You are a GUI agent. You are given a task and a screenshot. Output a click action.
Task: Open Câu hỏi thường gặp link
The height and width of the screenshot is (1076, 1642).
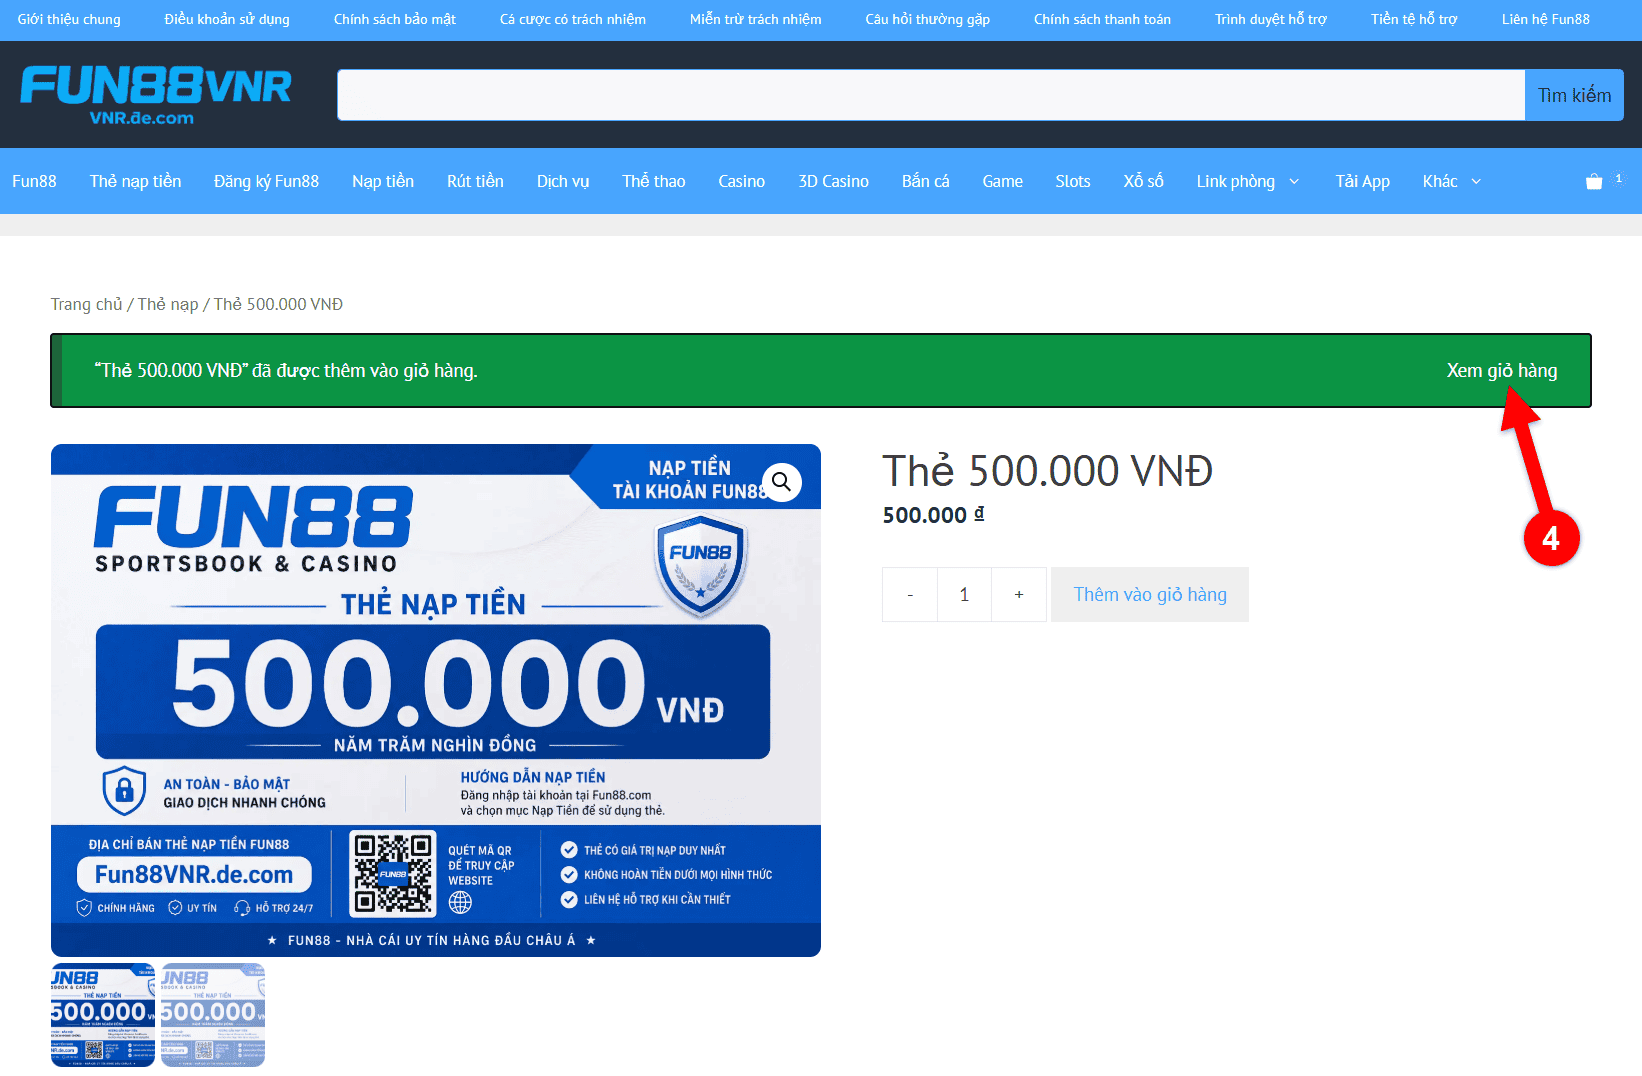click(928, 19)
